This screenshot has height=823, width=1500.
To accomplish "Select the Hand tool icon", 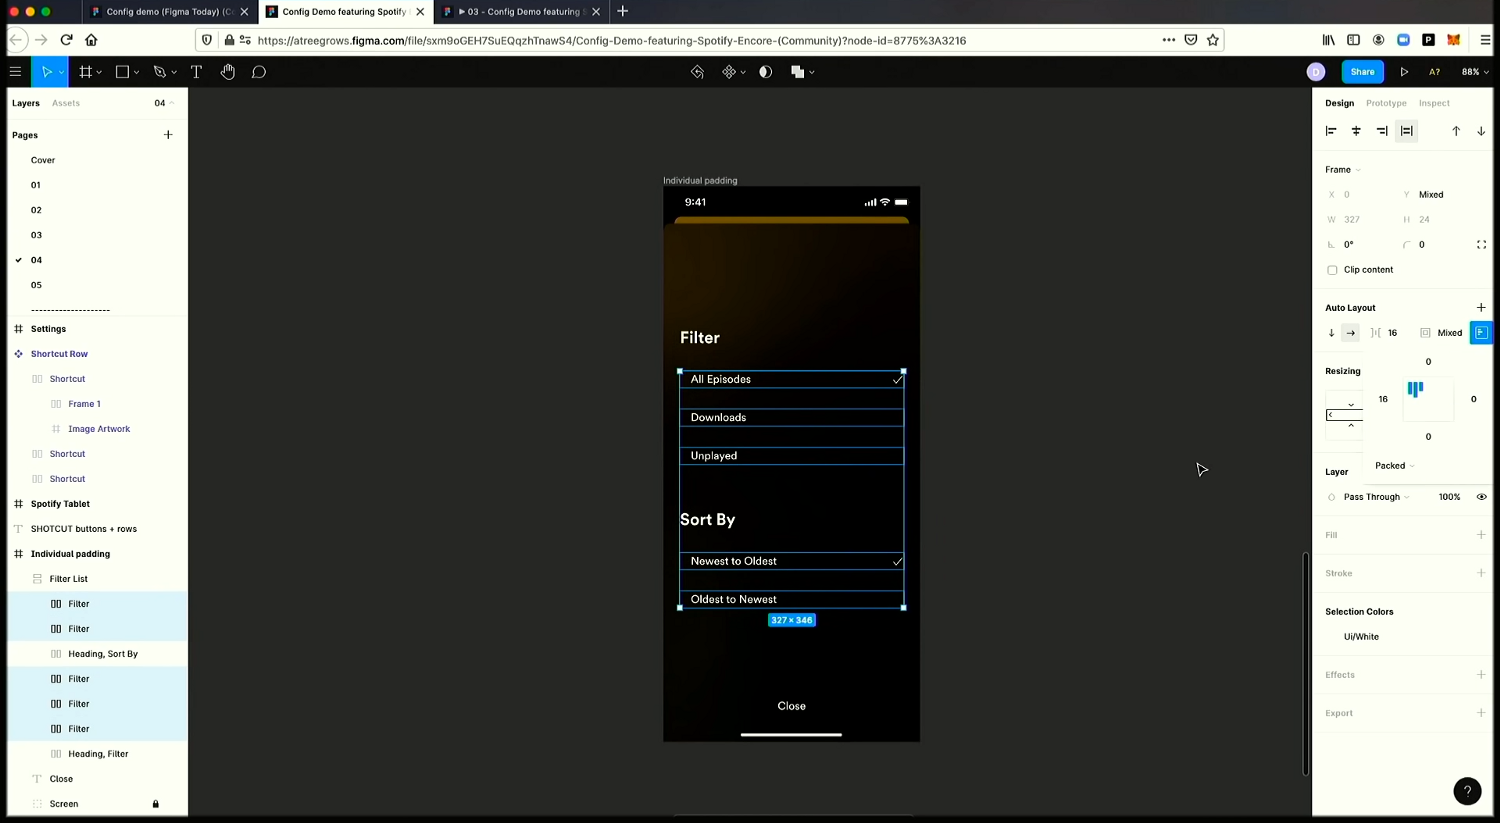I will (228, 72).
